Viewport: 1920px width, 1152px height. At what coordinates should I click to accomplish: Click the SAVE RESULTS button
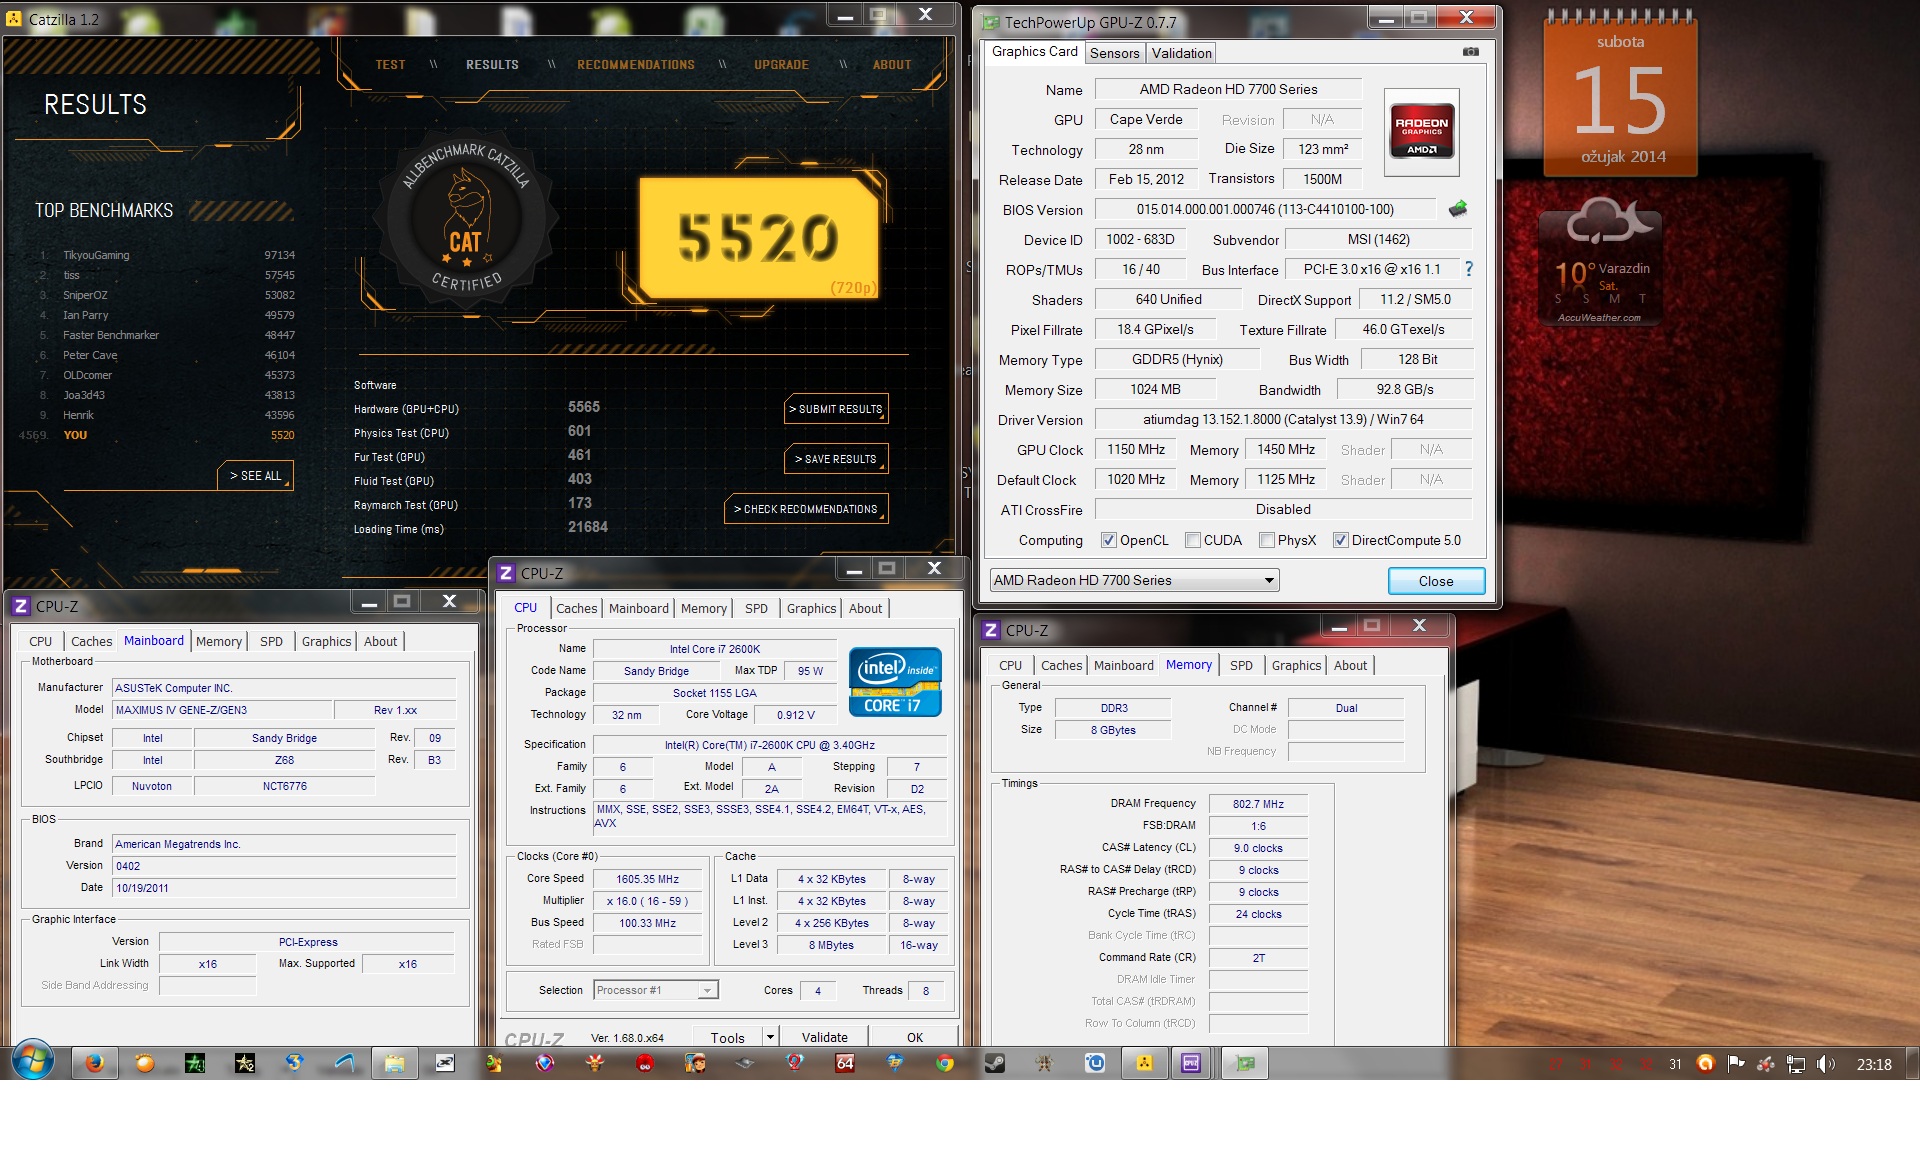point(836,459)
